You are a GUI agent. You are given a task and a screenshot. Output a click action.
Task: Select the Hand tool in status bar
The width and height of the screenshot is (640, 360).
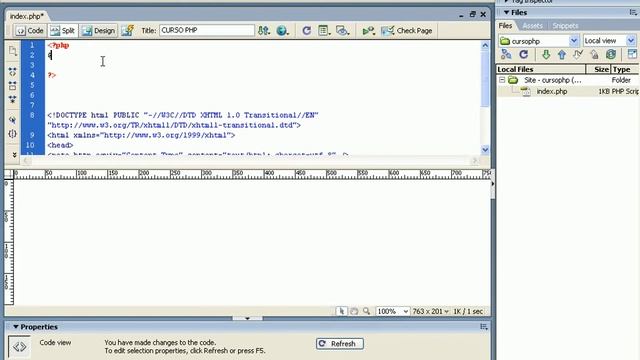point(354,311)
